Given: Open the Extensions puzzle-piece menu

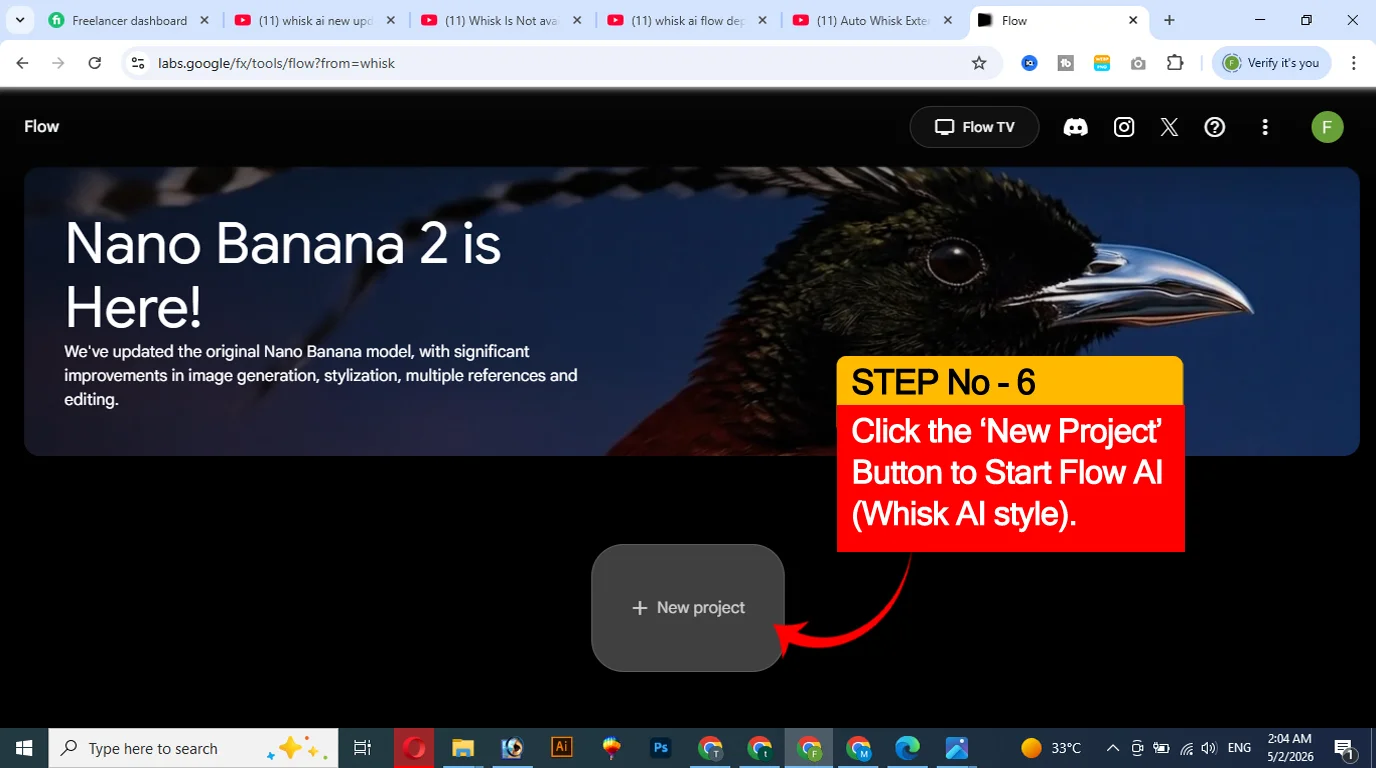Looking at the screenshot, I should coord(1175,63).
